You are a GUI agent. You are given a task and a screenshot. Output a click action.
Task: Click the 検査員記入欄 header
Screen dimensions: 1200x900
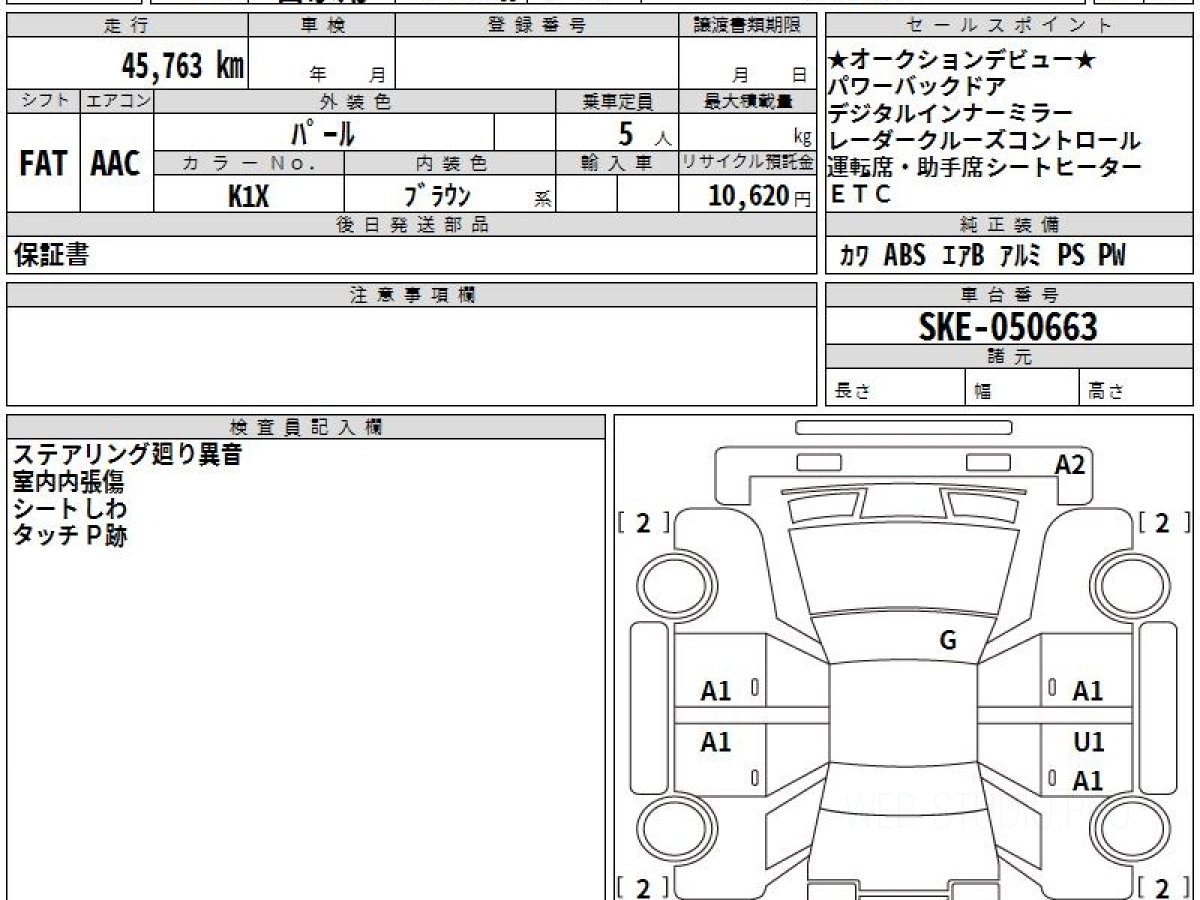click(x=306, y=426)
